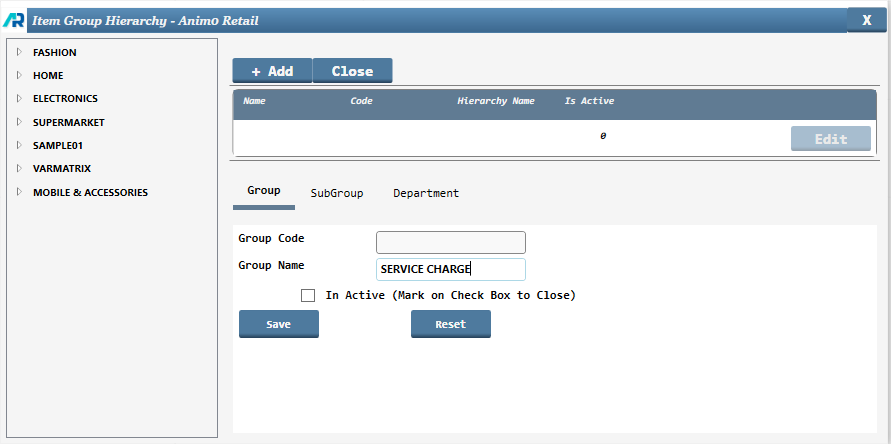Click the Edit button in grid
Screen dimensions: 891x444
830,139
